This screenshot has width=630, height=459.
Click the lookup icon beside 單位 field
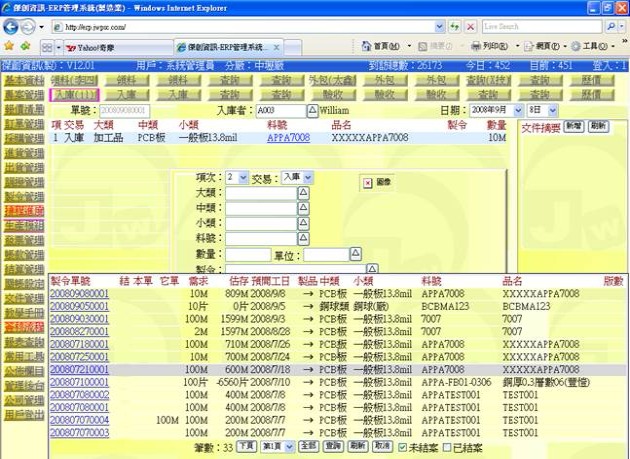pos(356,255)
